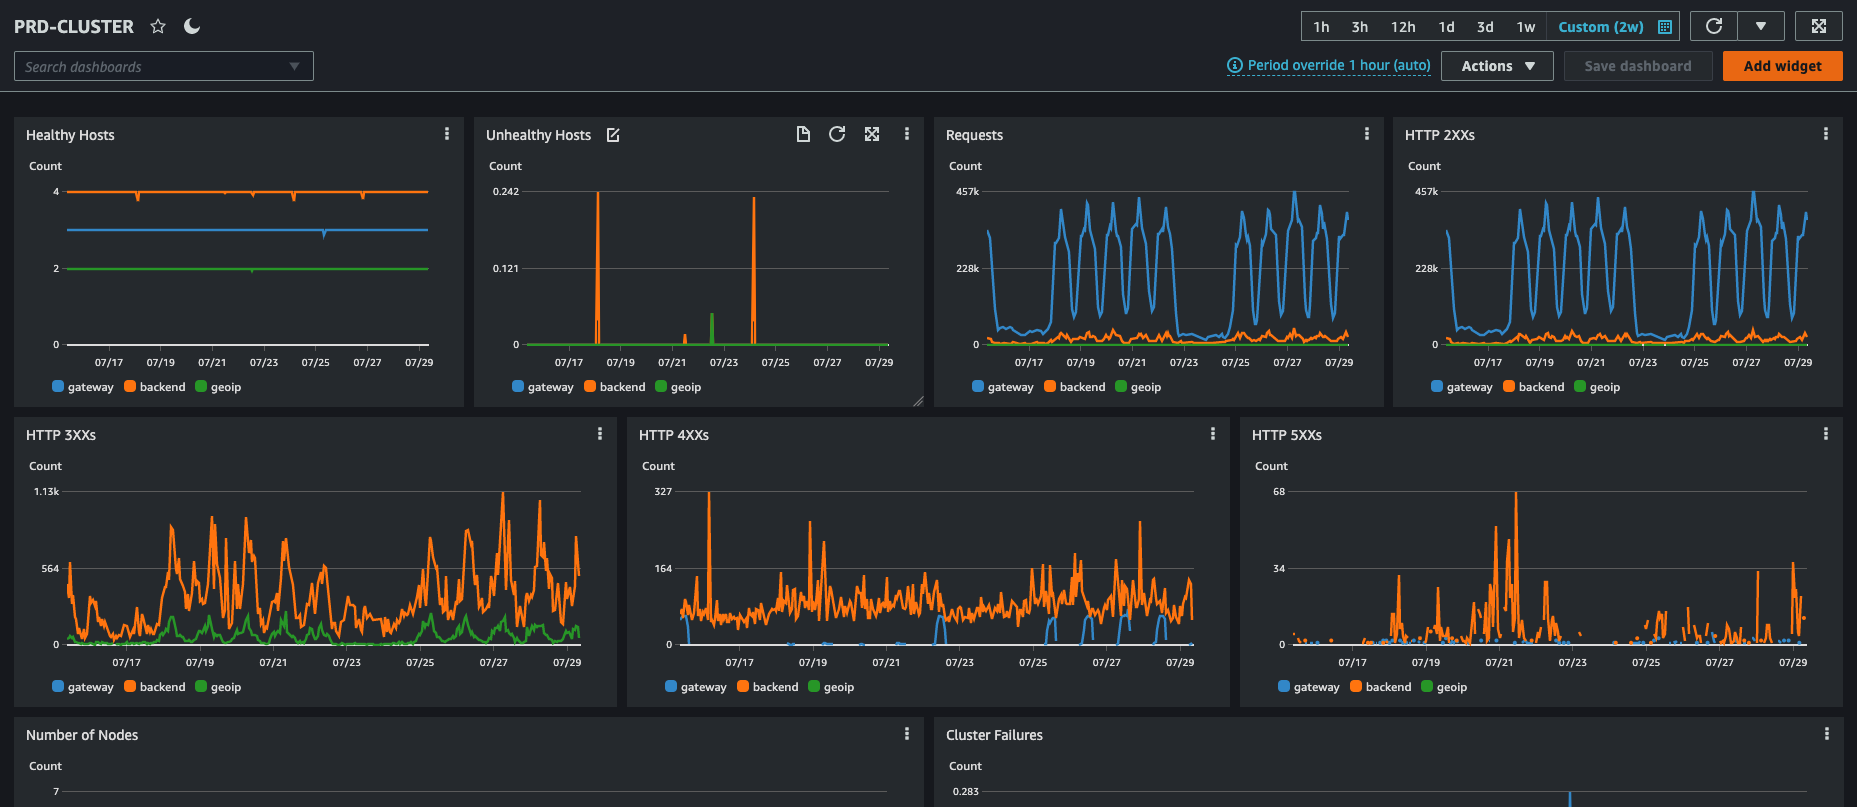Toggle geoip series in HTTP 2XXs legend
The height and width of the screenshot is (807, 1857).
pos(1597,387)
